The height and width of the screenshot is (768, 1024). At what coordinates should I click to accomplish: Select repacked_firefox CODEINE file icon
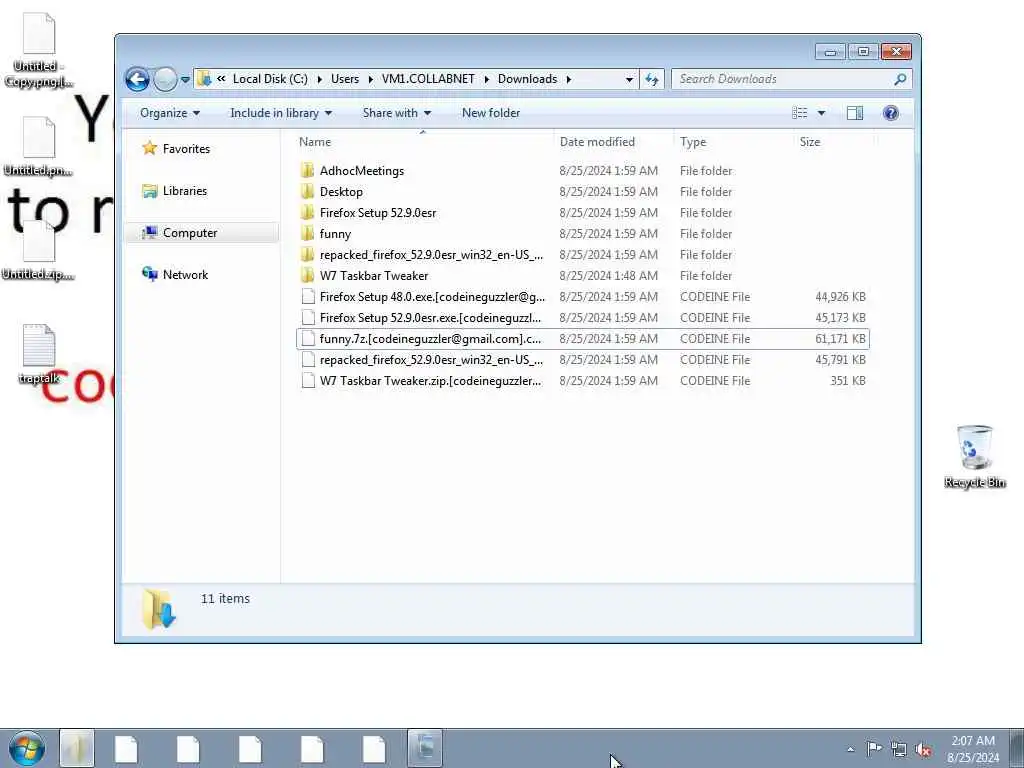[308, 359]
